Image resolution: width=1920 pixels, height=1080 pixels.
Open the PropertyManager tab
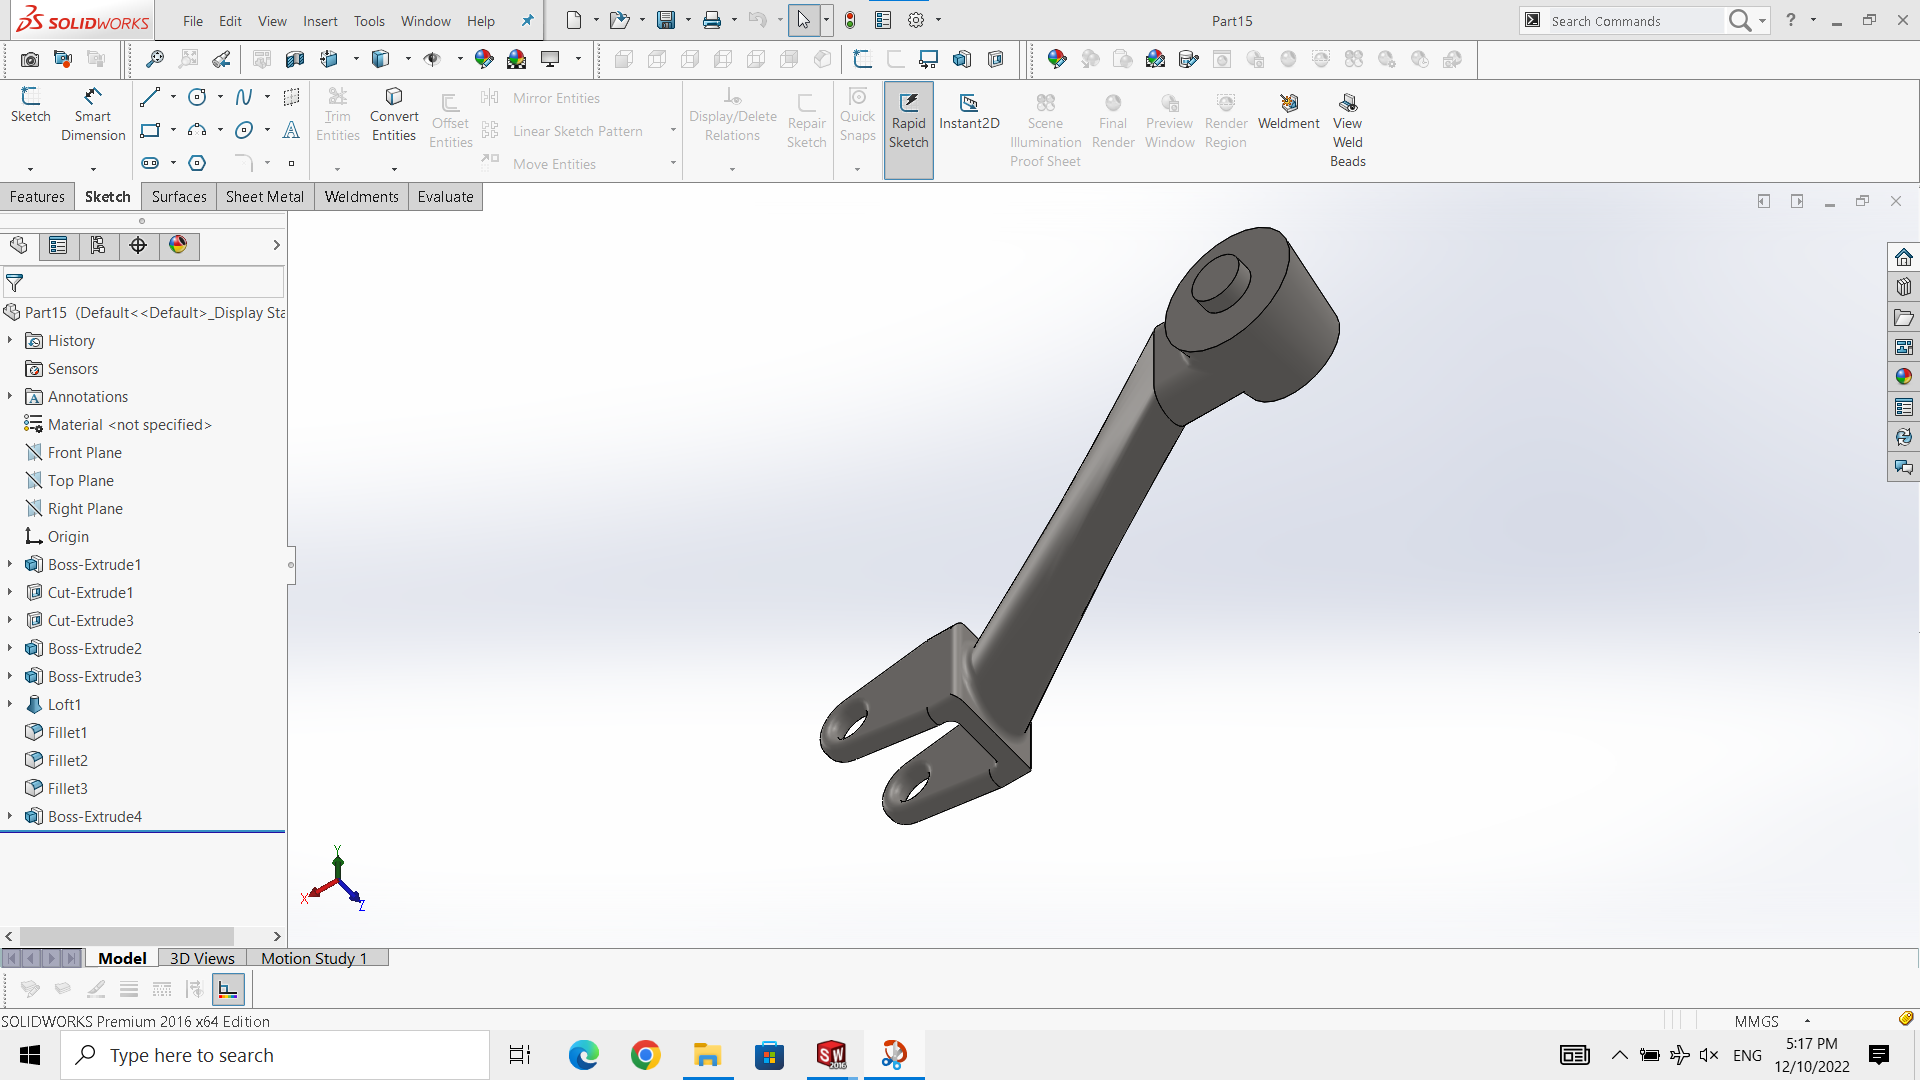coord(58,246)
